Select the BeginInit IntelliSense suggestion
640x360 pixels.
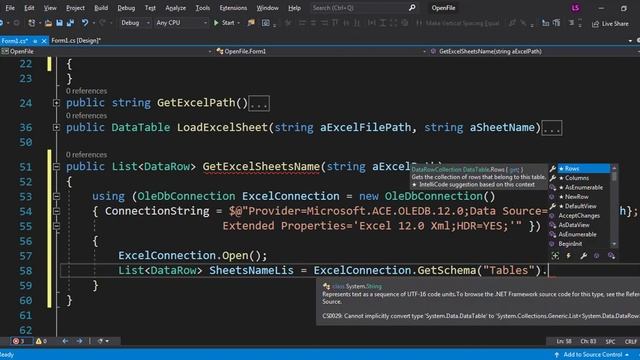pos(580,244)
